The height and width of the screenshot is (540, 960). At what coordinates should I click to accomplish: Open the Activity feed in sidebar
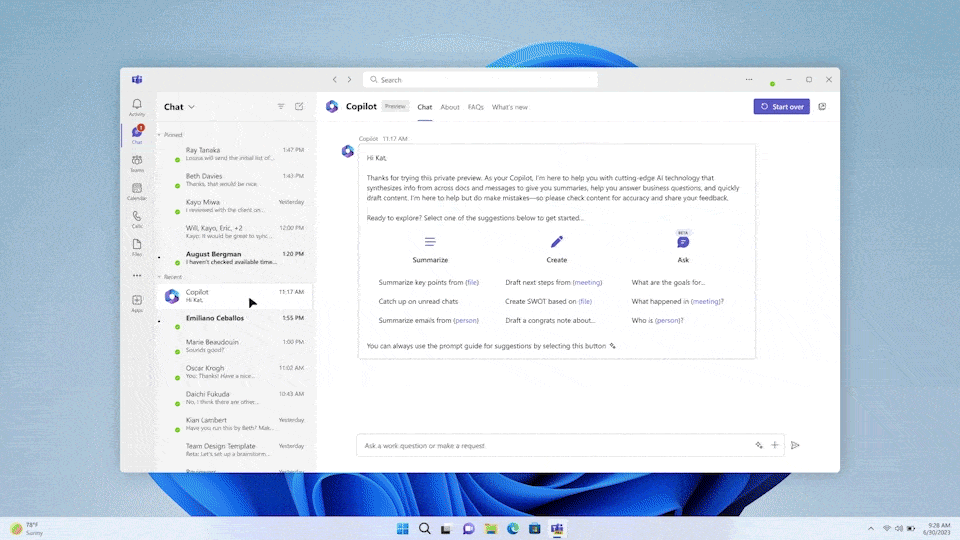coord(137,106)
